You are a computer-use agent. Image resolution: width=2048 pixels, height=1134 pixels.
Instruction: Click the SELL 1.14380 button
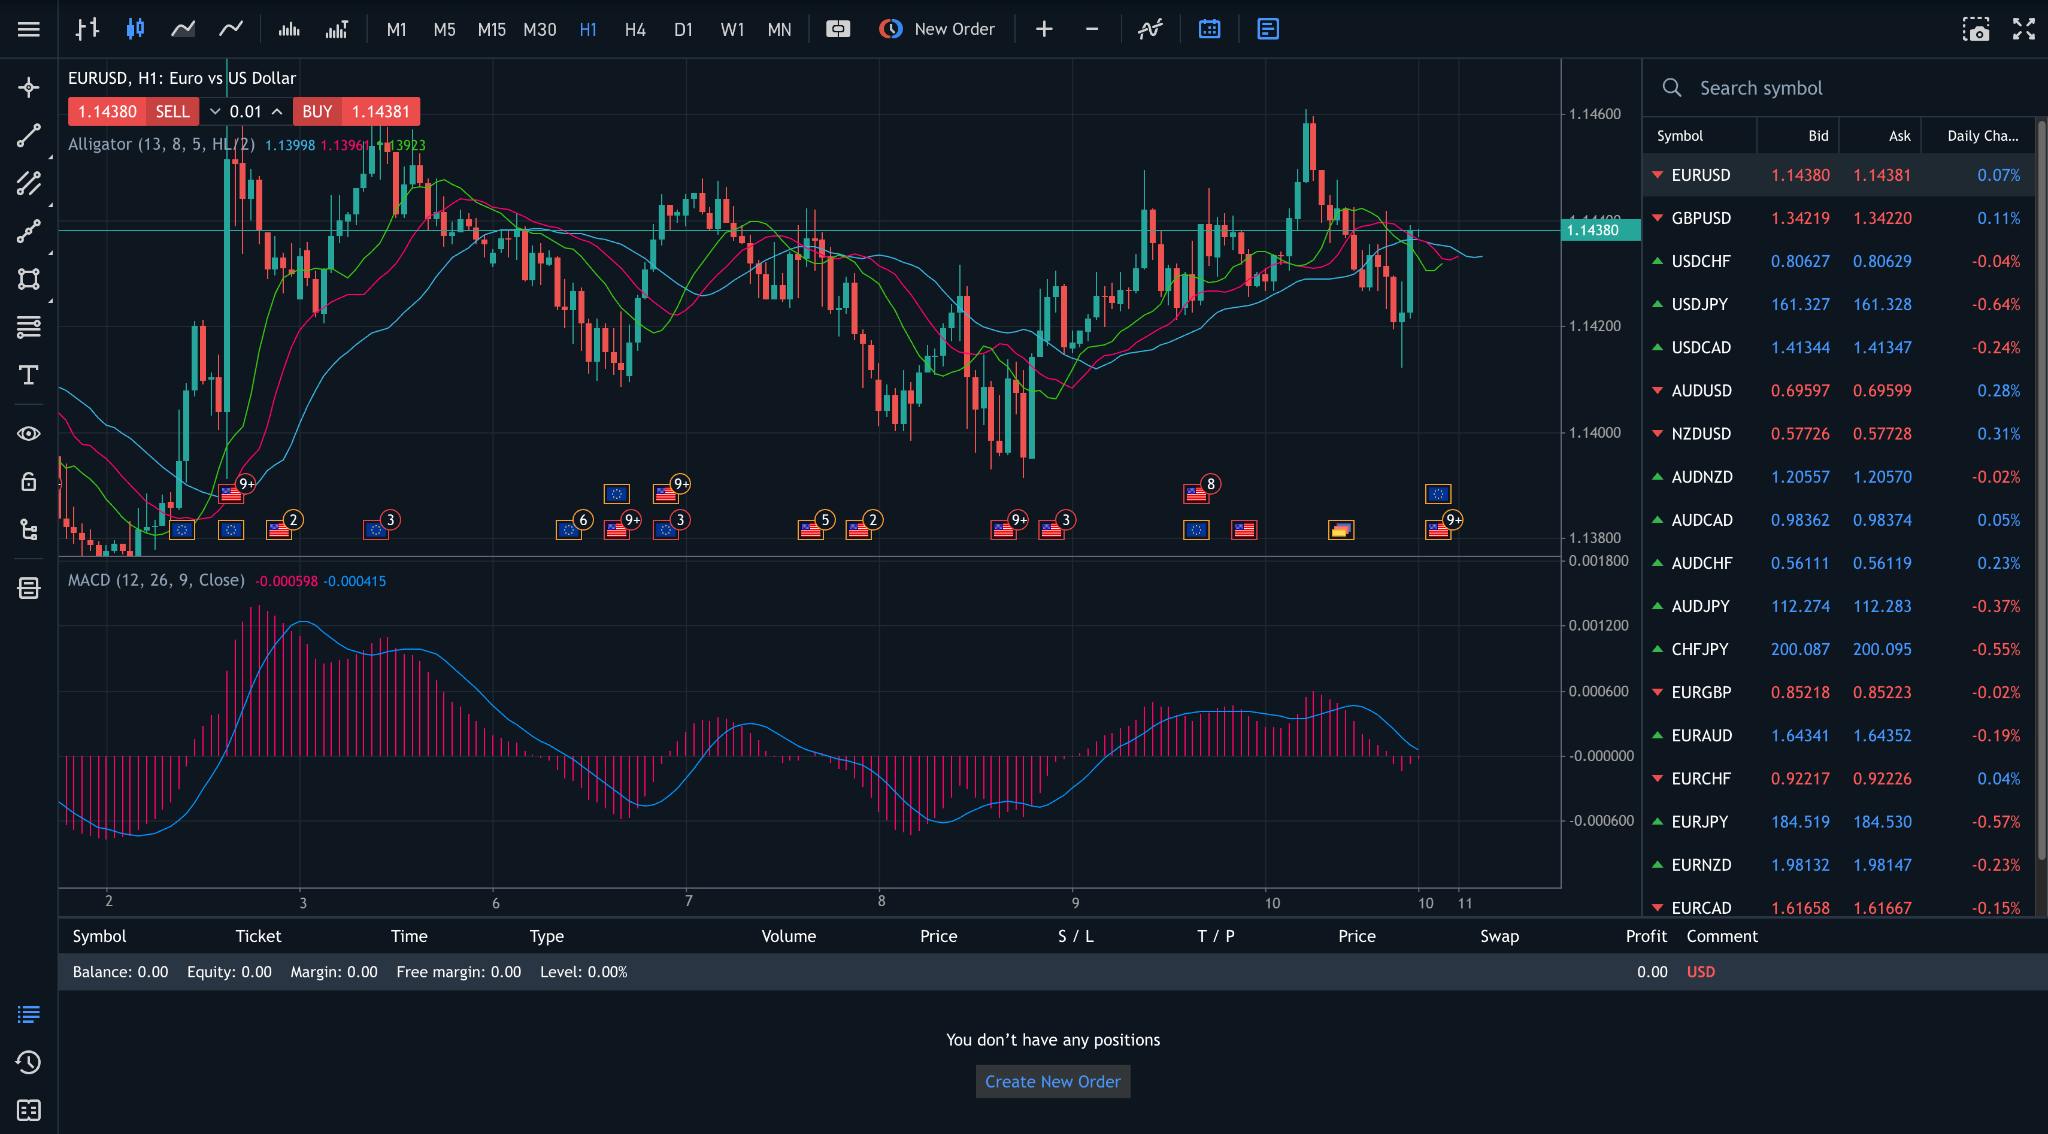(x=134, y=111)
